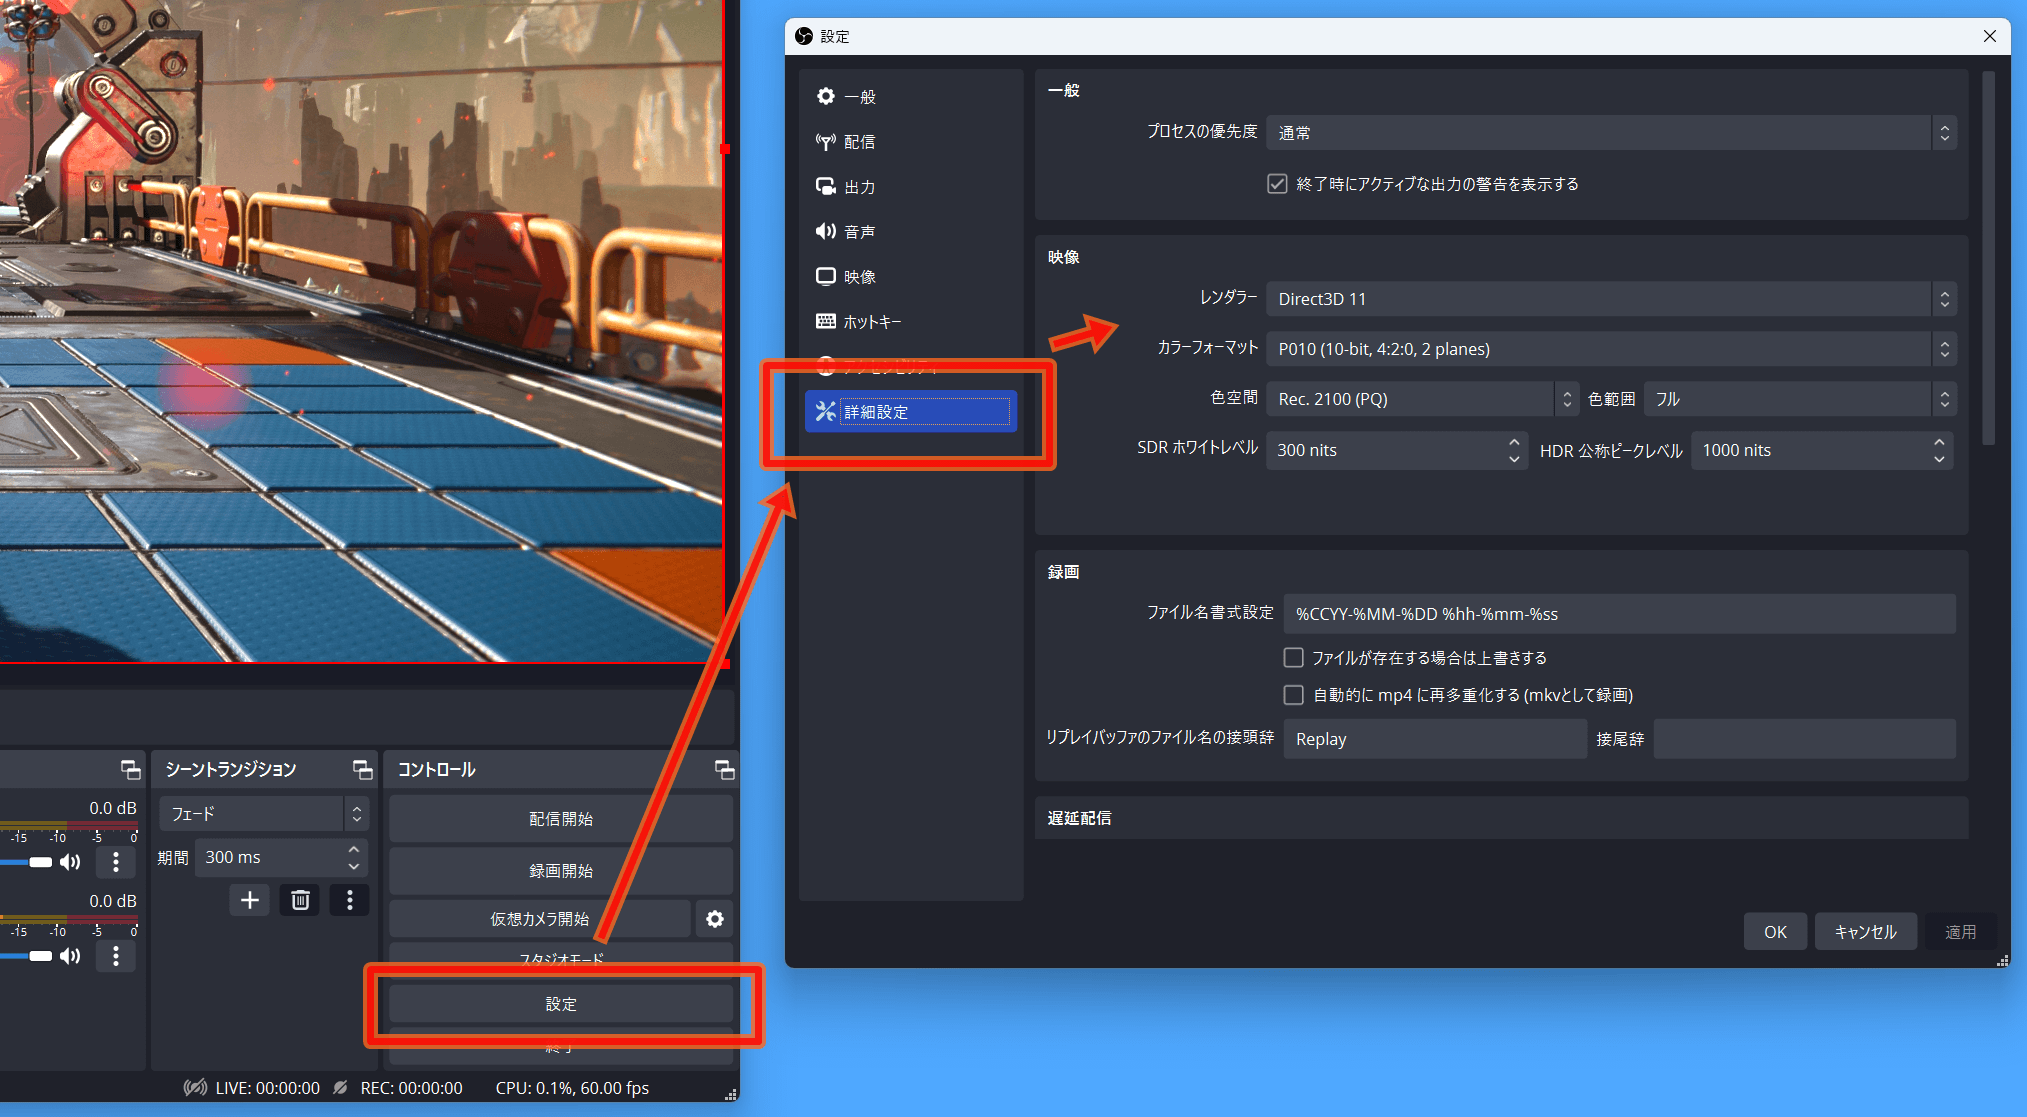This screenshot has width=2027, height=1117.
Task: Click the REC status icon
Action: (341, 1088)
